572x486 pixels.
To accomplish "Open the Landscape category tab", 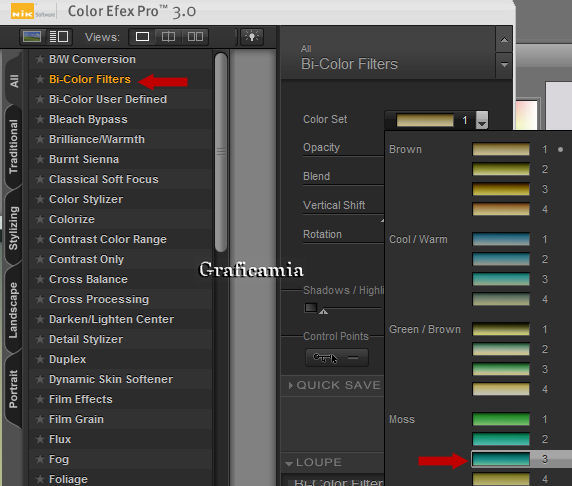I will click(13, 310).
